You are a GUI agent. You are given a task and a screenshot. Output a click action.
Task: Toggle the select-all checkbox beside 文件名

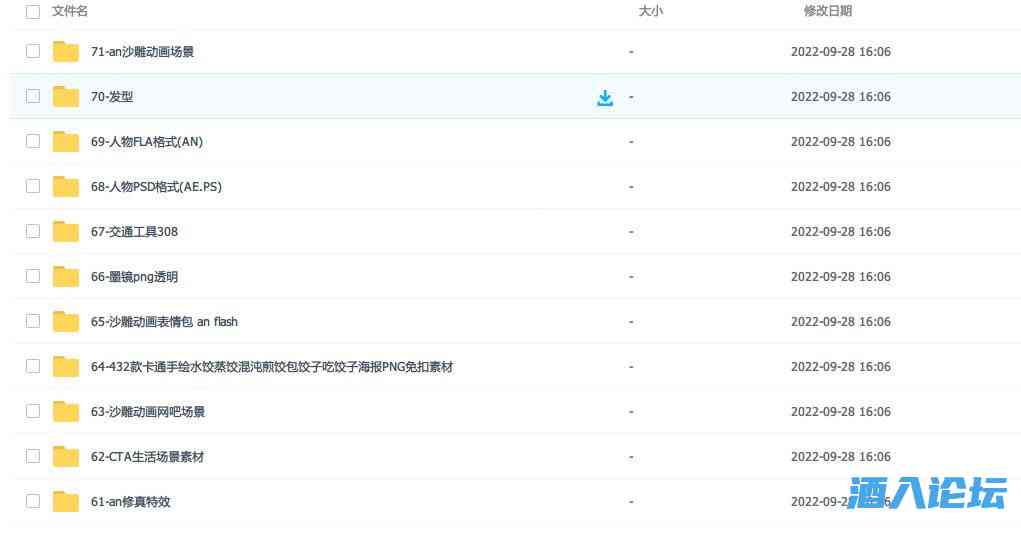[x=33, y=12]
